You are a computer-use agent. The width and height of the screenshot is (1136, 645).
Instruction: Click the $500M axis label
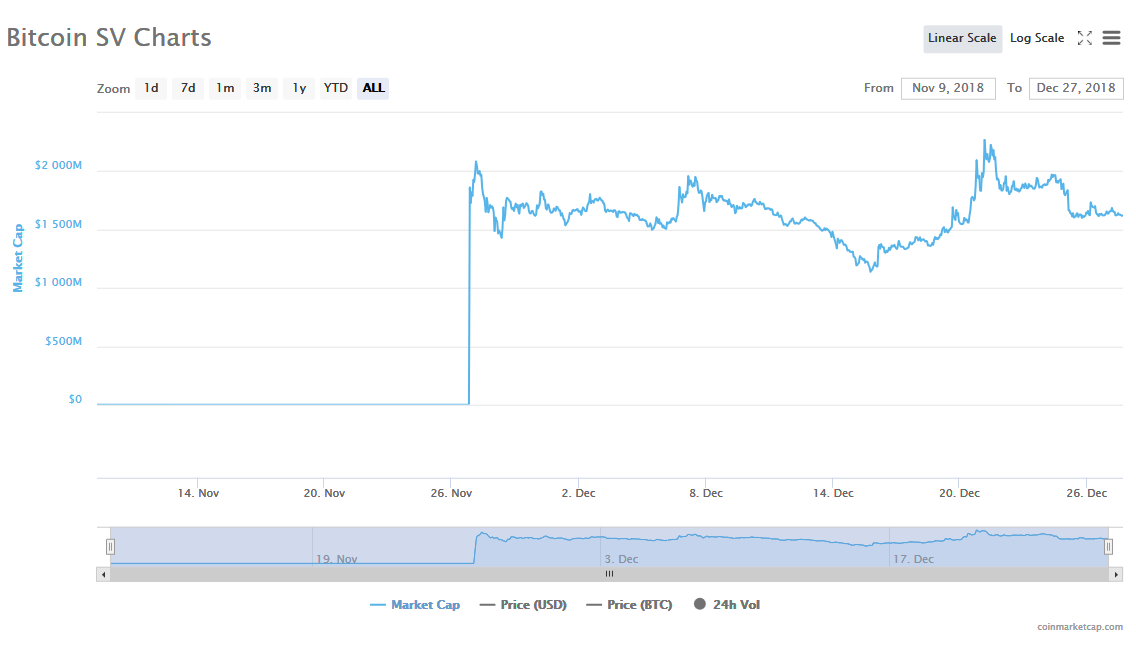pyautogui.click(x=64, y=341)
